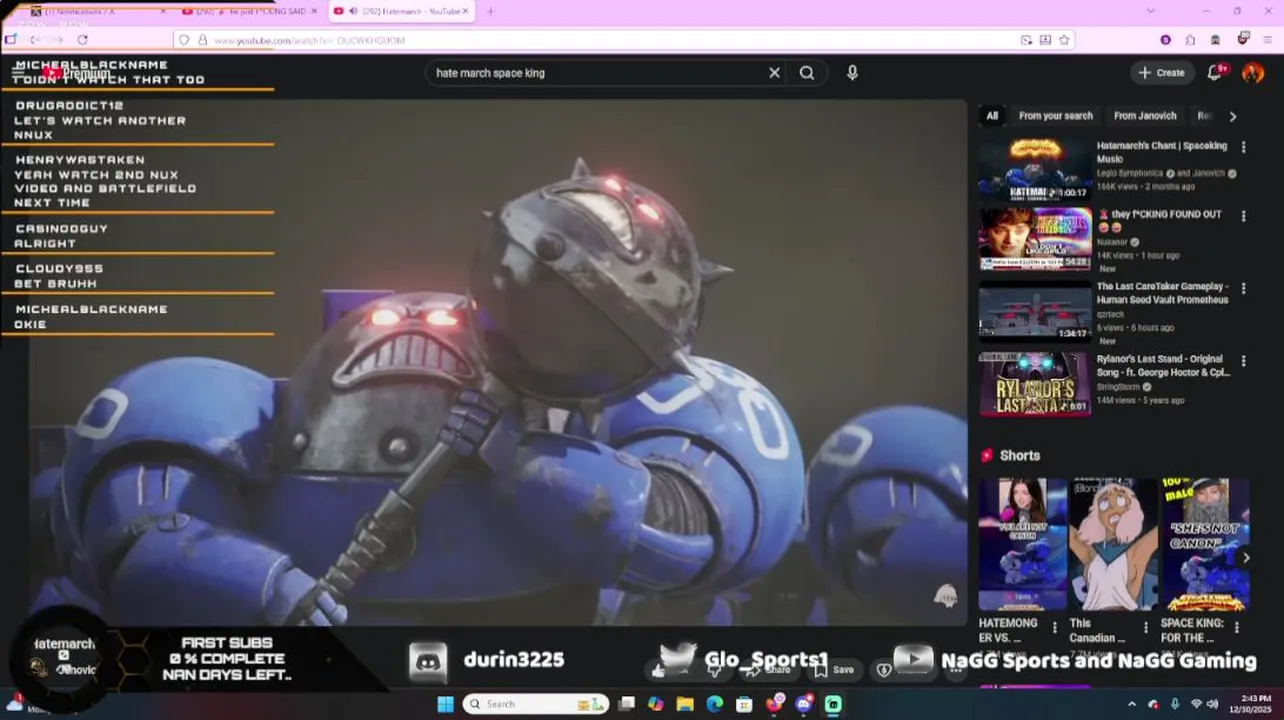The height and width of the screenshot is (720, 1284).
Task: Open The Last CareTaker Gameplay thumbnail
Action: click(1035, 312)
